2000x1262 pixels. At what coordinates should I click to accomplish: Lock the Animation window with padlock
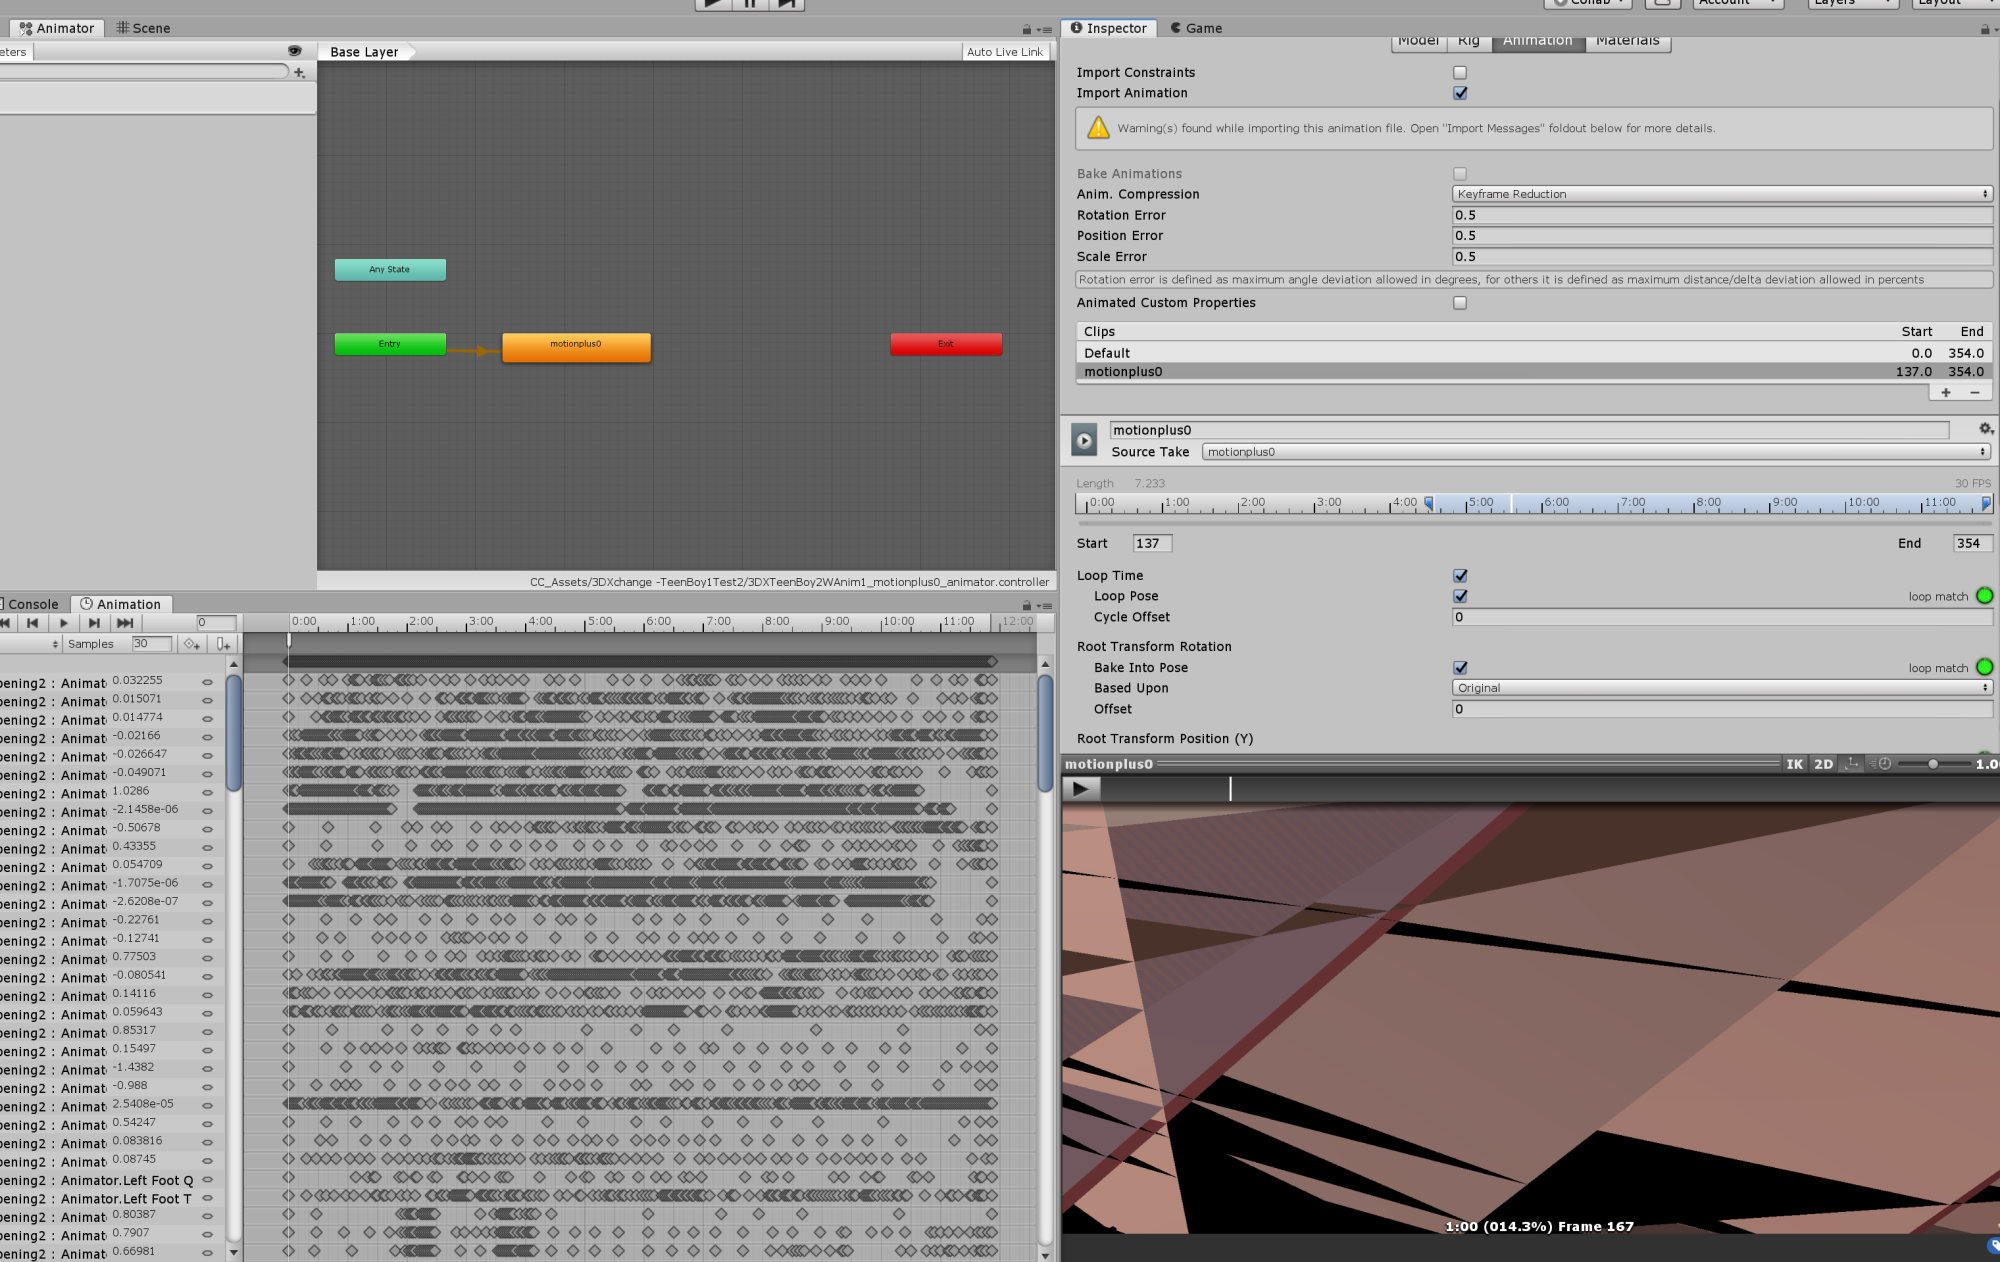click(1026, 605)
